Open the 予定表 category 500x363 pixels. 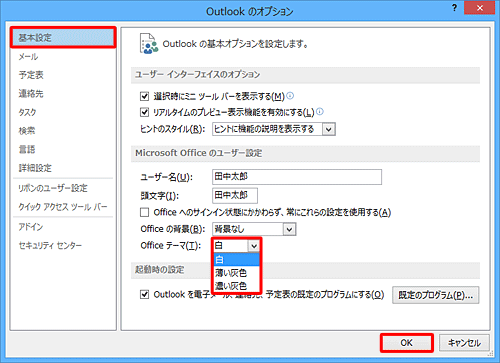point(63,75)
